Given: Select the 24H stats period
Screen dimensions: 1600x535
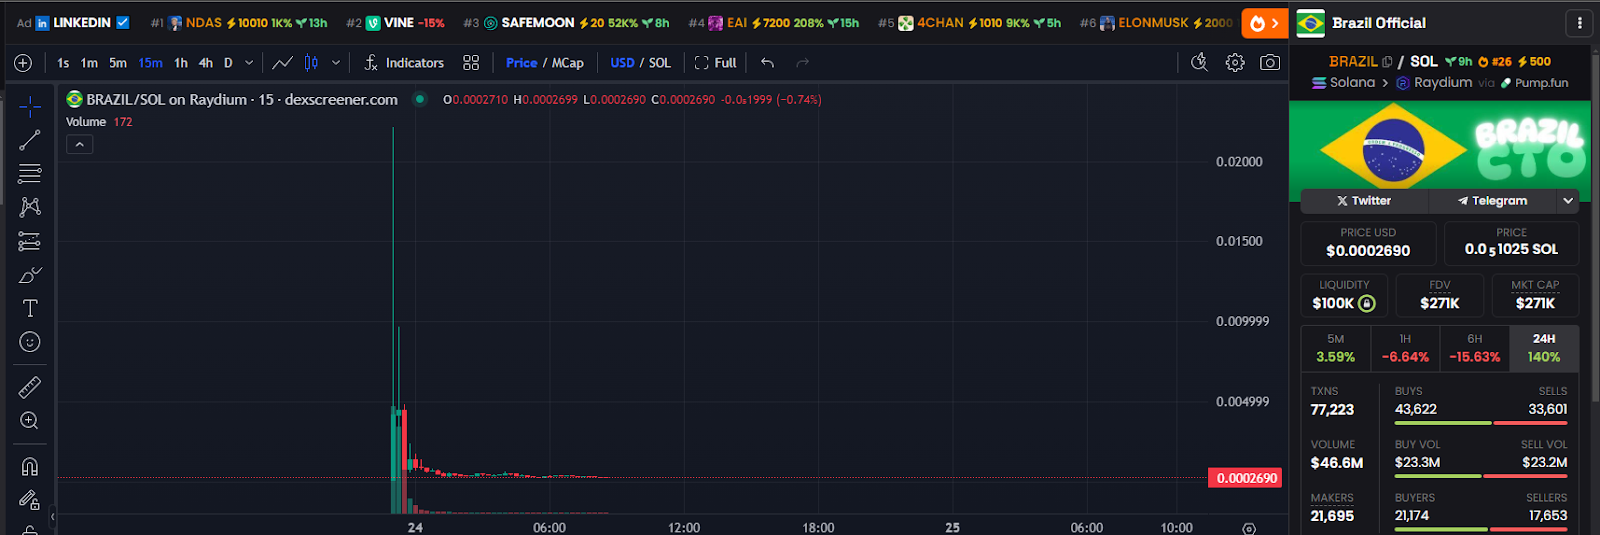Looking at the screenshot, I should (x=1544, y=348).
